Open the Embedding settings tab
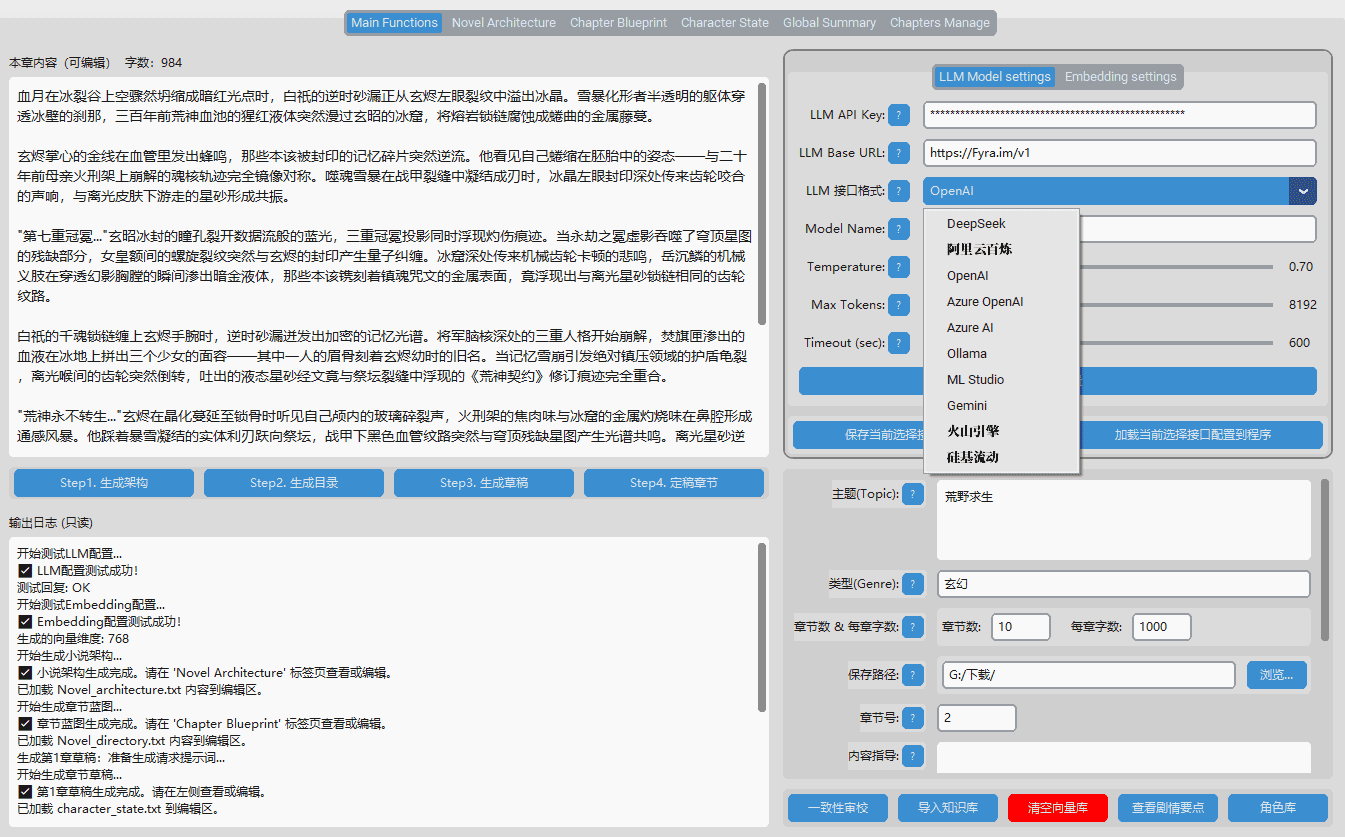The height and width of the screenshot is (837, 1345). pyautogui.click(x=1120, y=77)
